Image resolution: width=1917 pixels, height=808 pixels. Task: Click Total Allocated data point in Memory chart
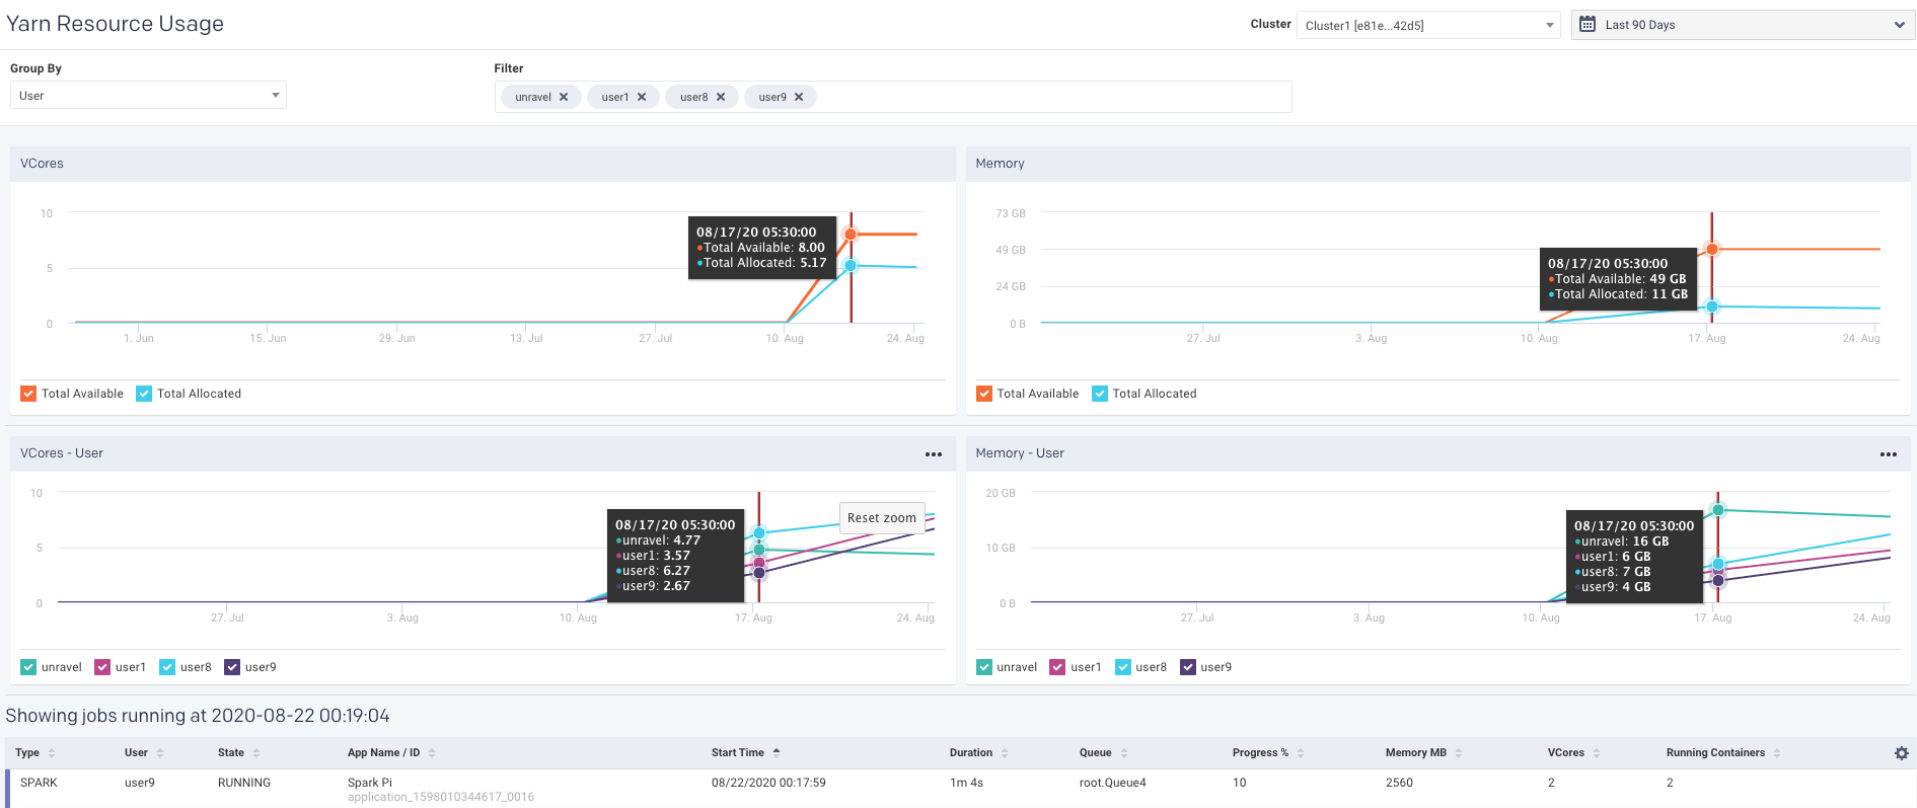(1712, 307)
